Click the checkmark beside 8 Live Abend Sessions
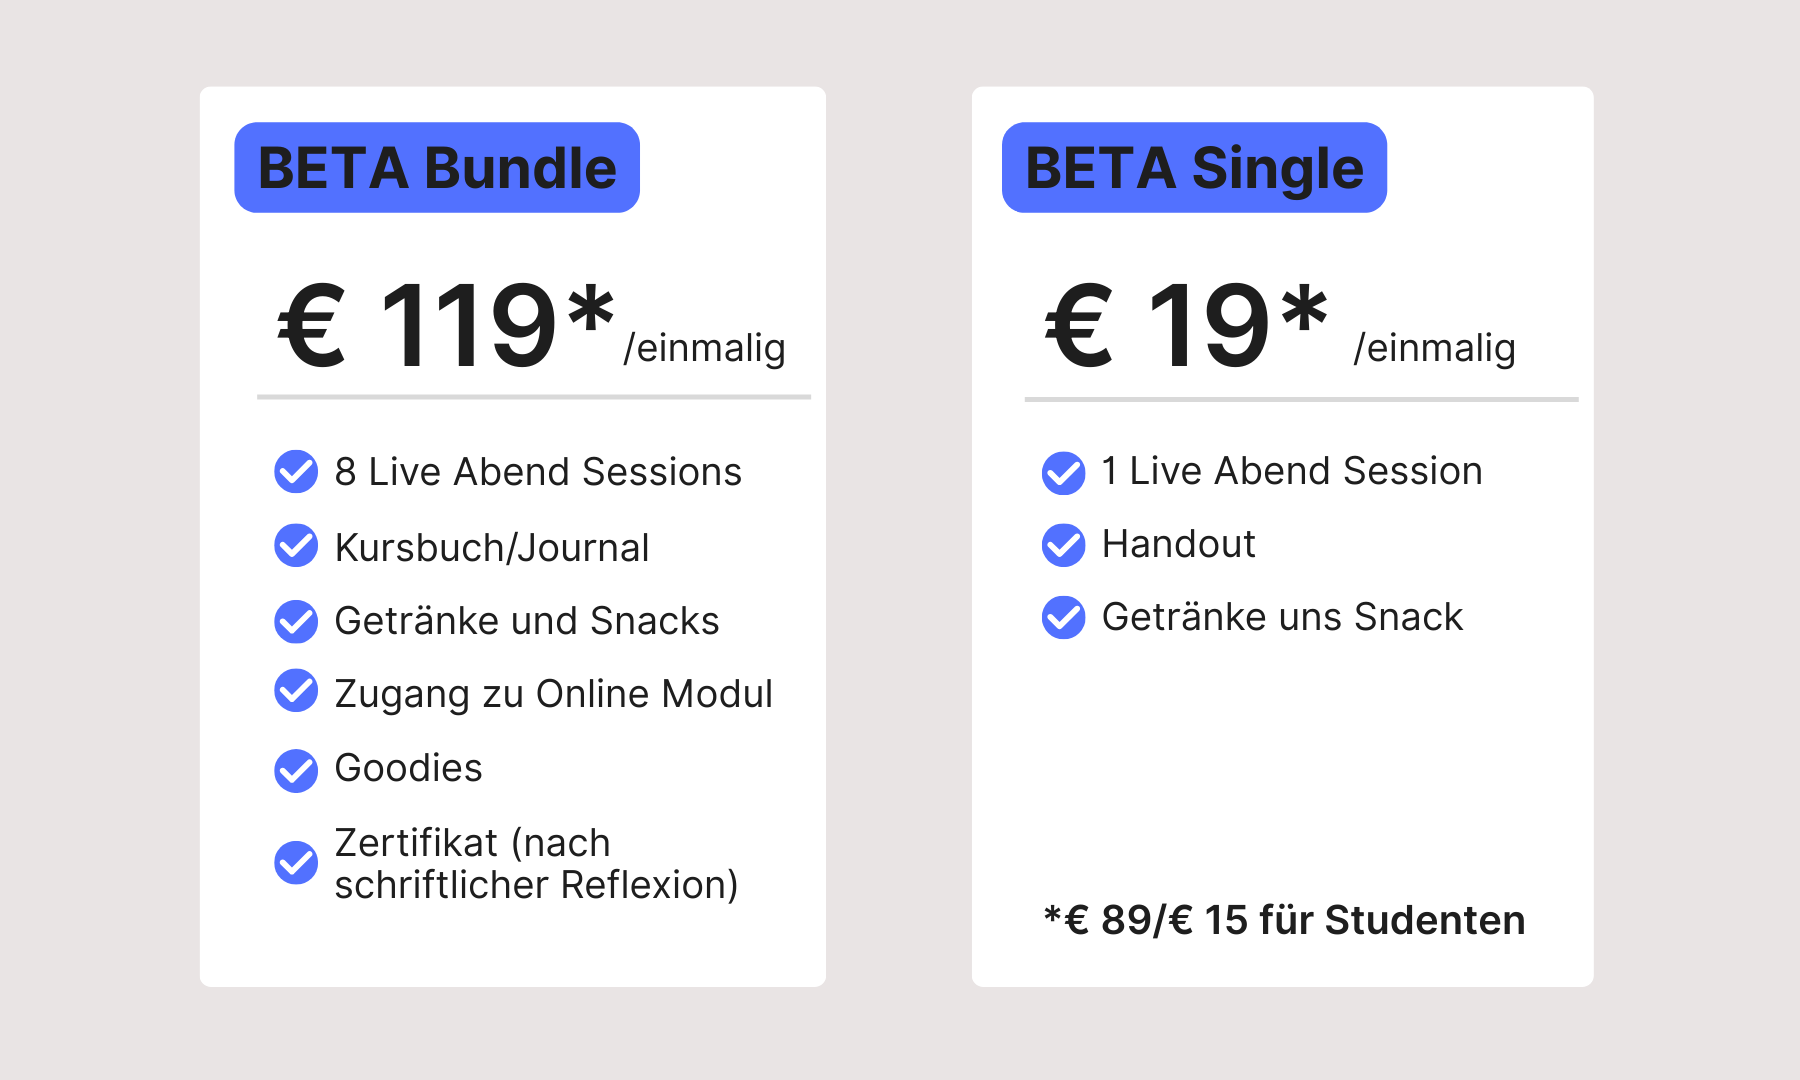The height and width of the screenshot is (1080, 1800). [x=296, y=471]
